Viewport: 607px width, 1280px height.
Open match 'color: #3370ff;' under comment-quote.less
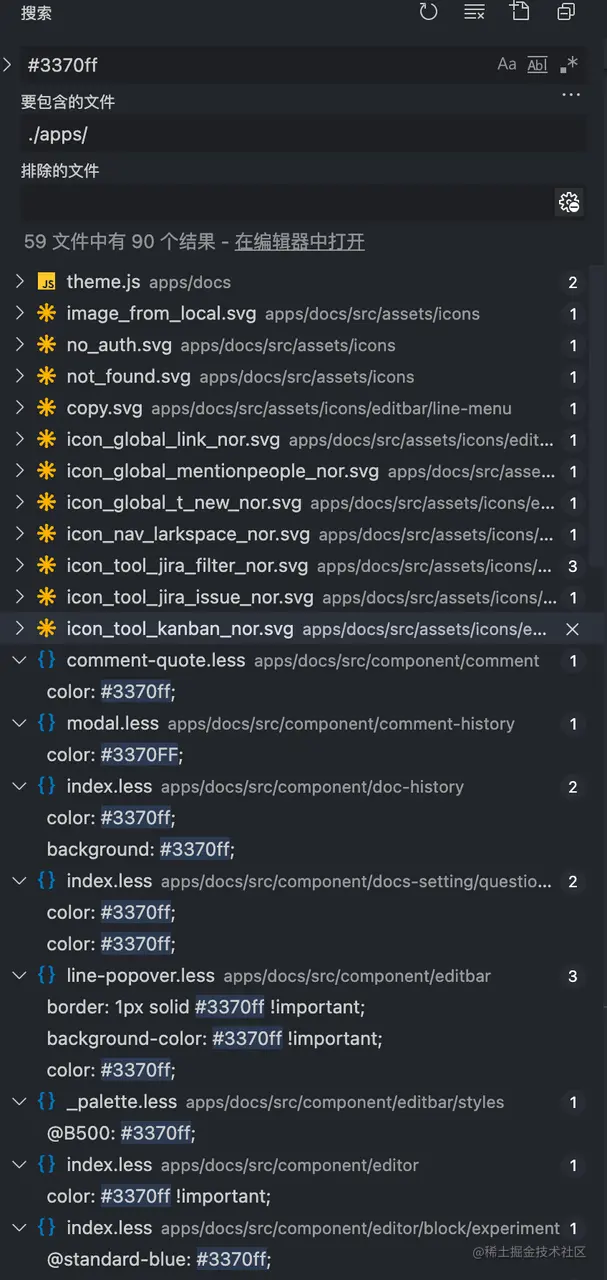[x=111, y=692]
